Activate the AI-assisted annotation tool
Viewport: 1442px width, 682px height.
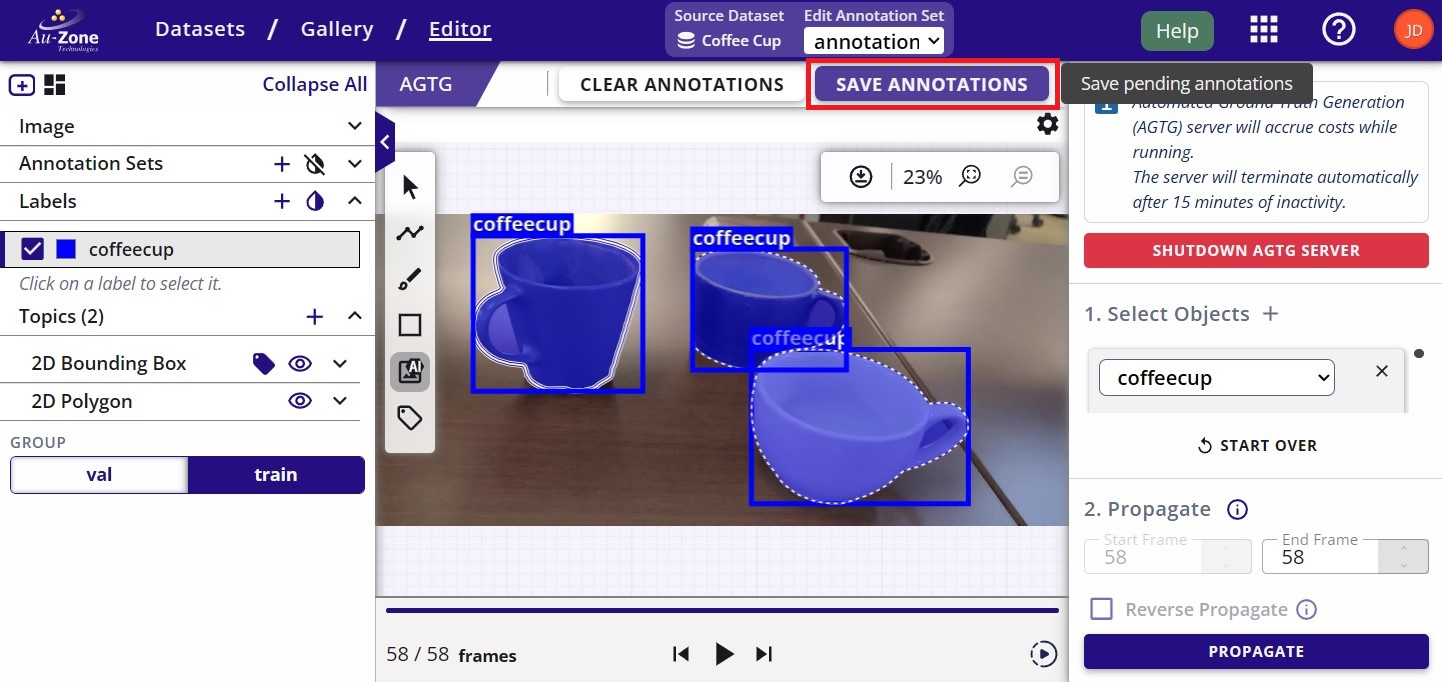pos(410,371)
